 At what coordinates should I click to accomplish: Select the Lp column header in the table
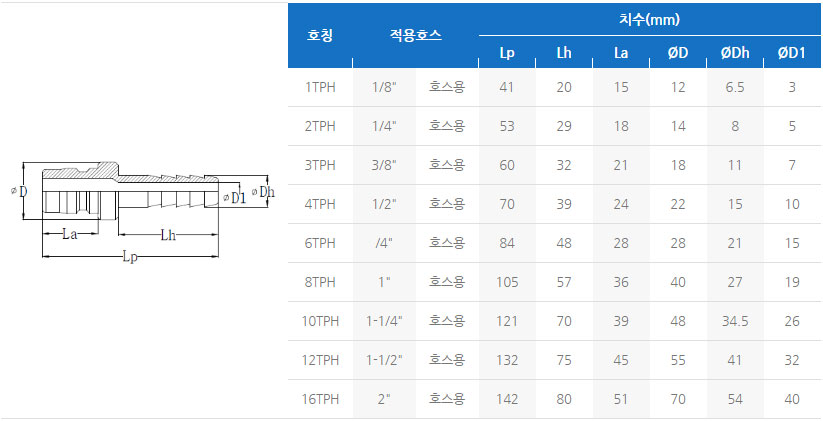coord(507,53)
